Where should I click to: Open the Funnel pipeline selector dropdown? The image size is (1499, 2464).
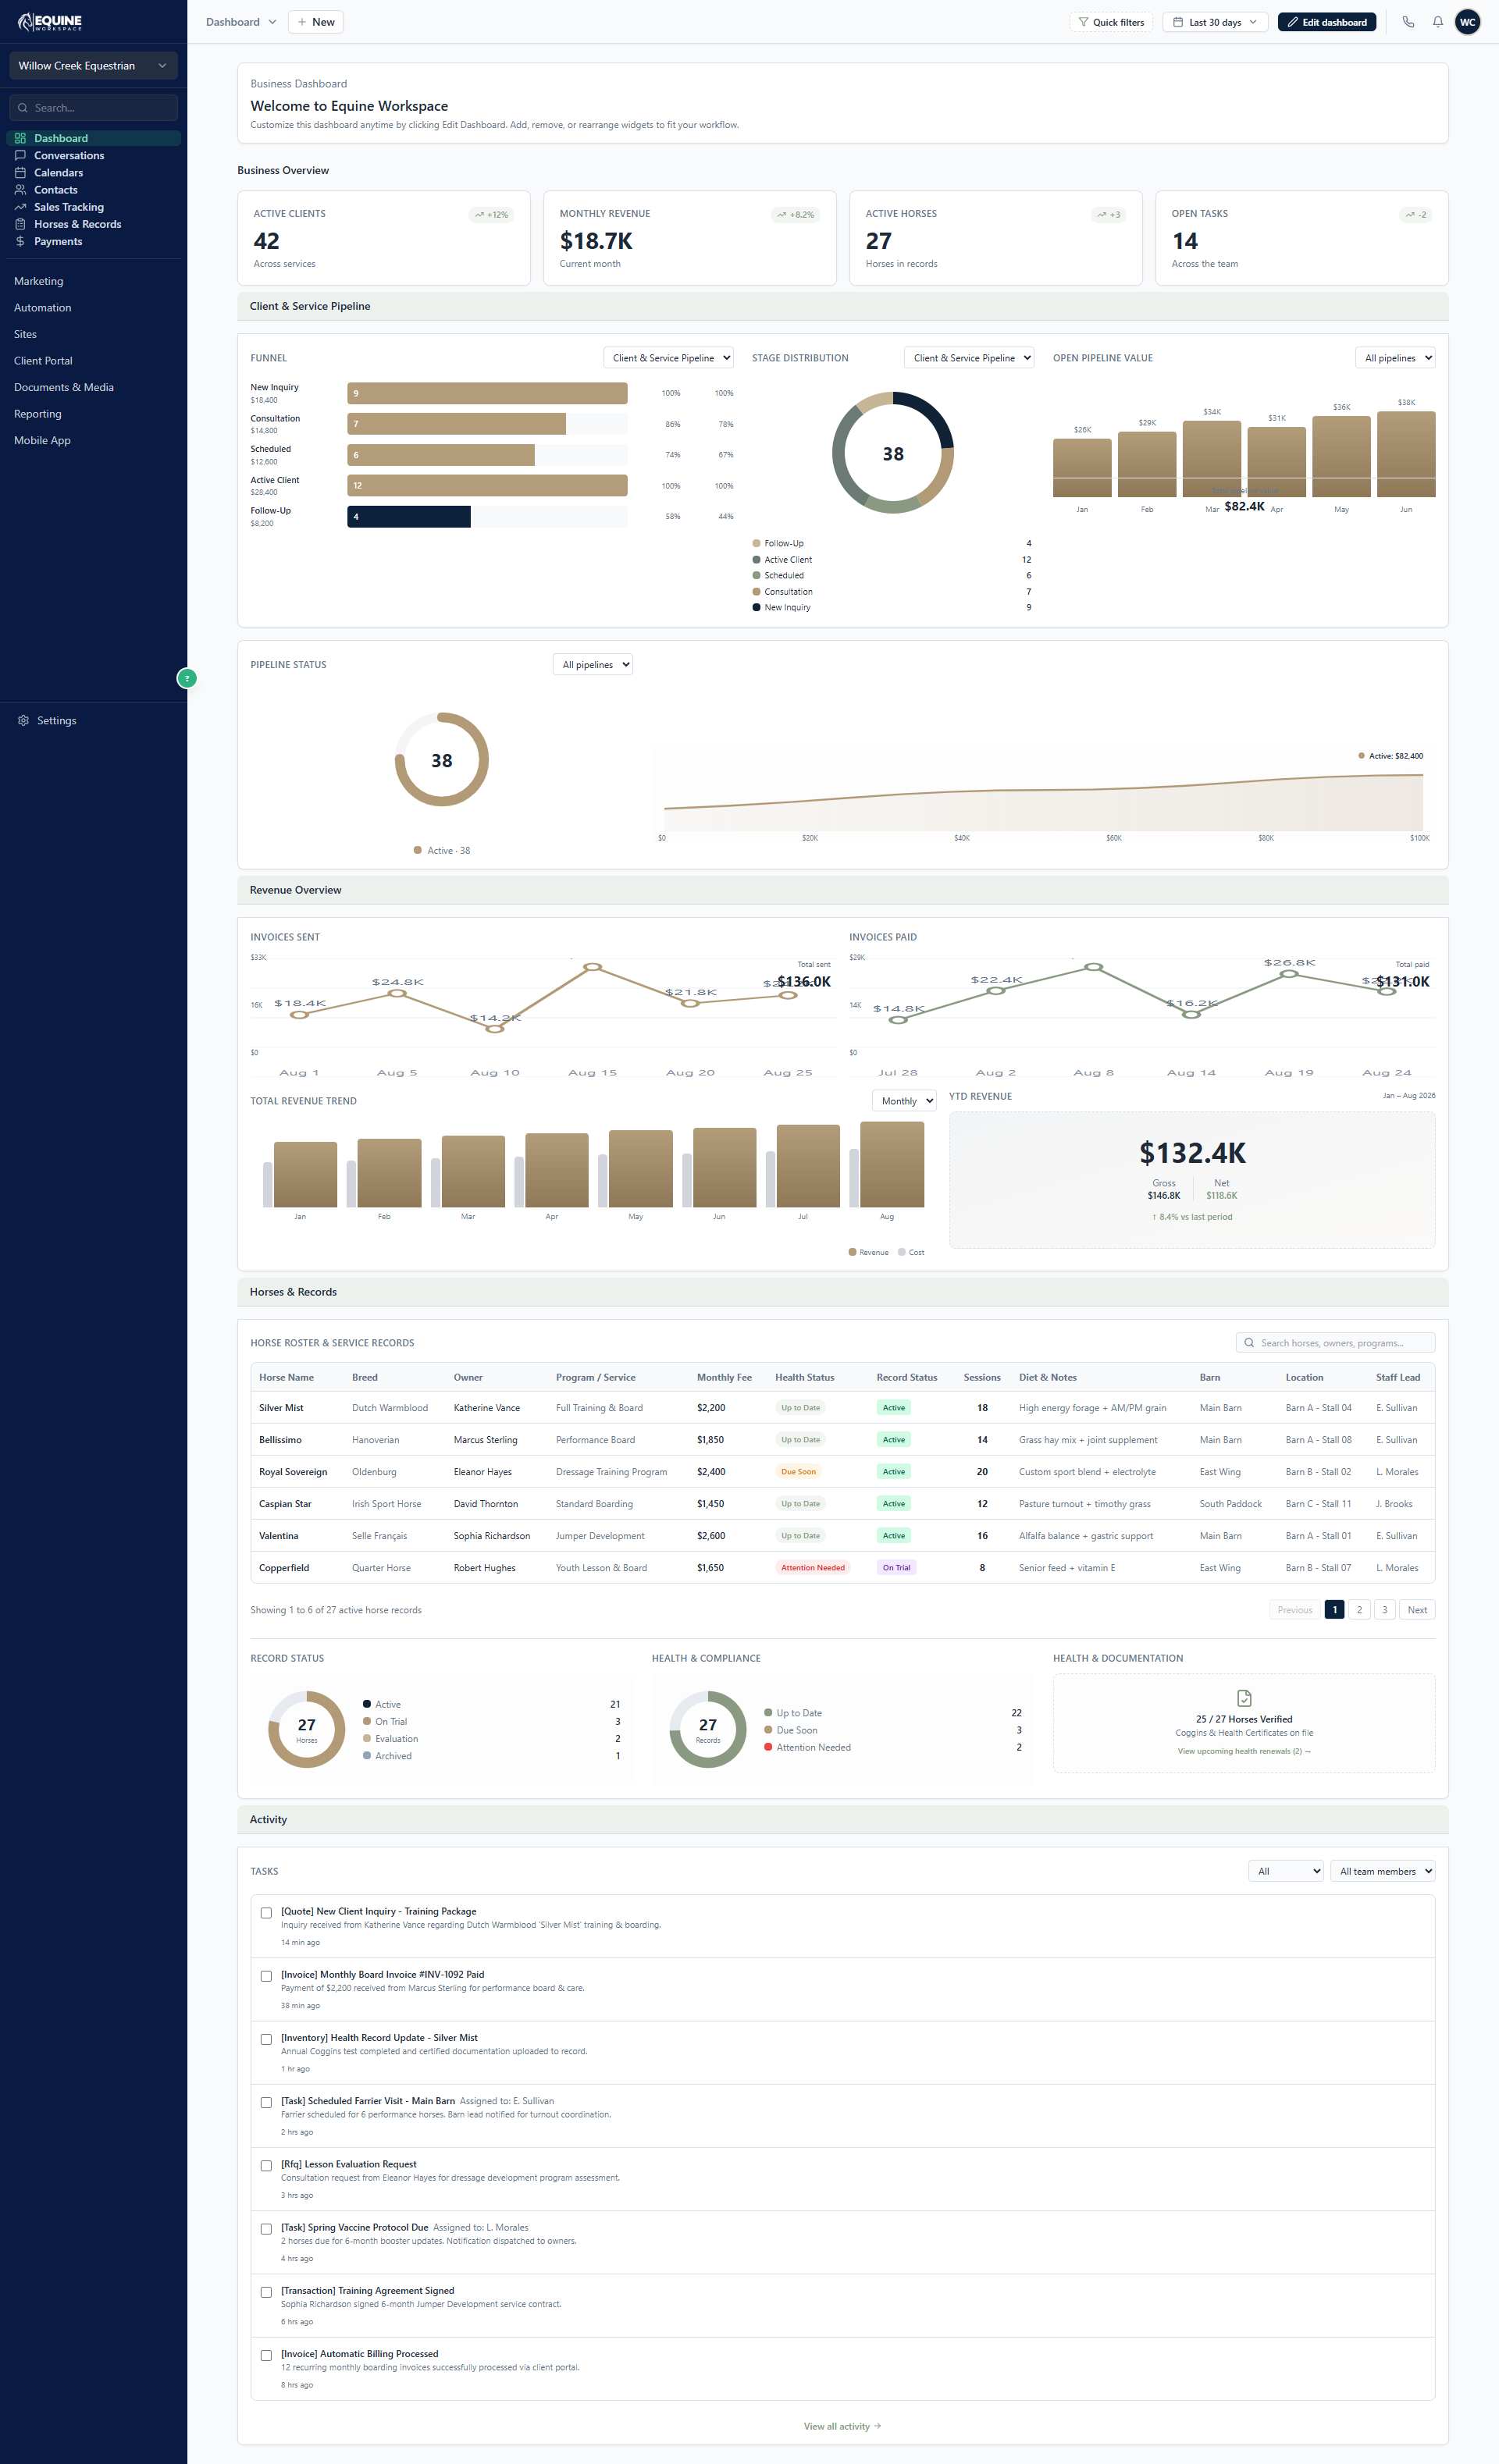click(x=669, y=358)
